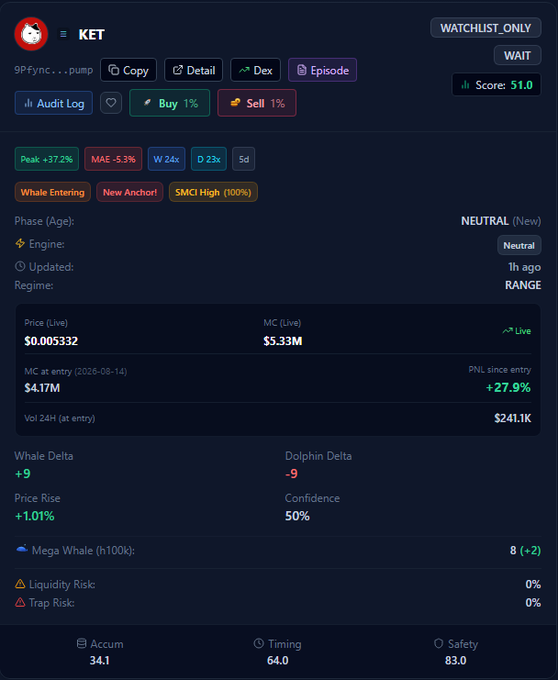Viewport: 558px width, 680px height.
Task: Click the KET token name
Action: [x=91, y=34]
